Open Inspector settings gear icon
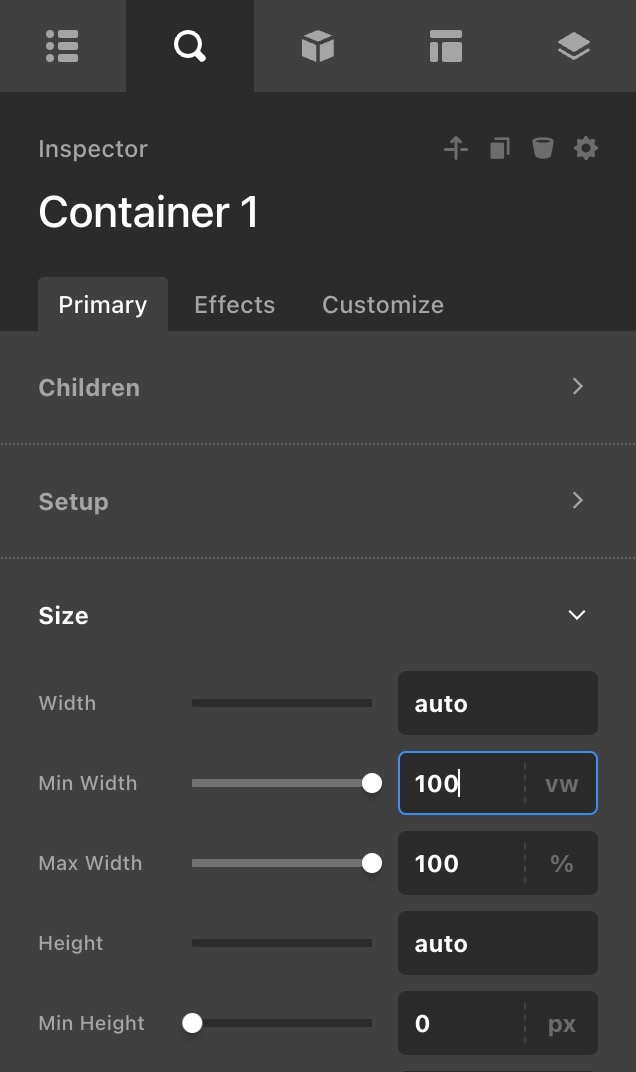This screenshot has height=1072, width=636. (586, 149)
